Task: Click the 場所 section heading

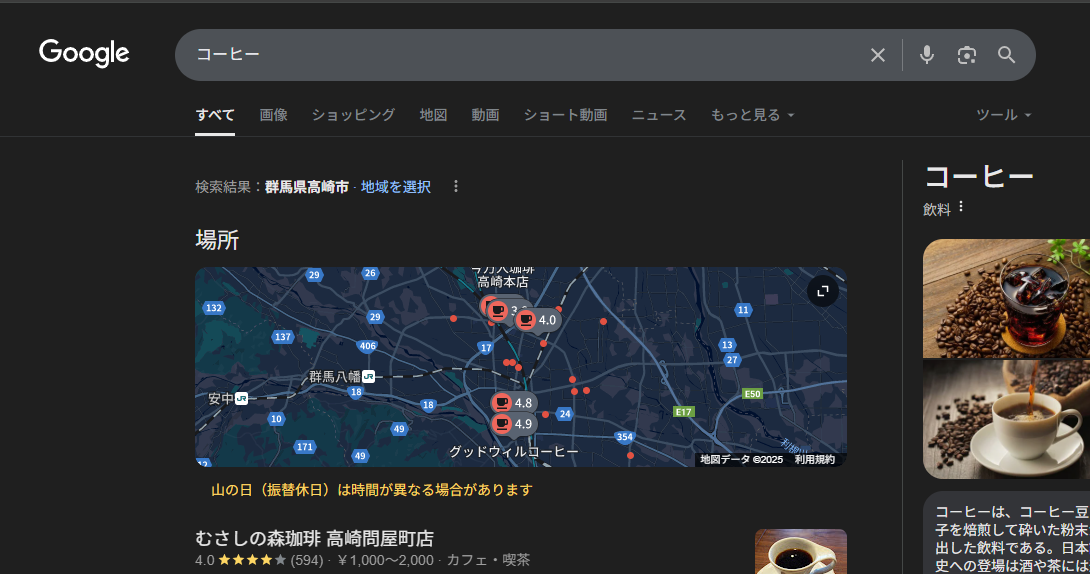Action: click(x=217, y=240)
